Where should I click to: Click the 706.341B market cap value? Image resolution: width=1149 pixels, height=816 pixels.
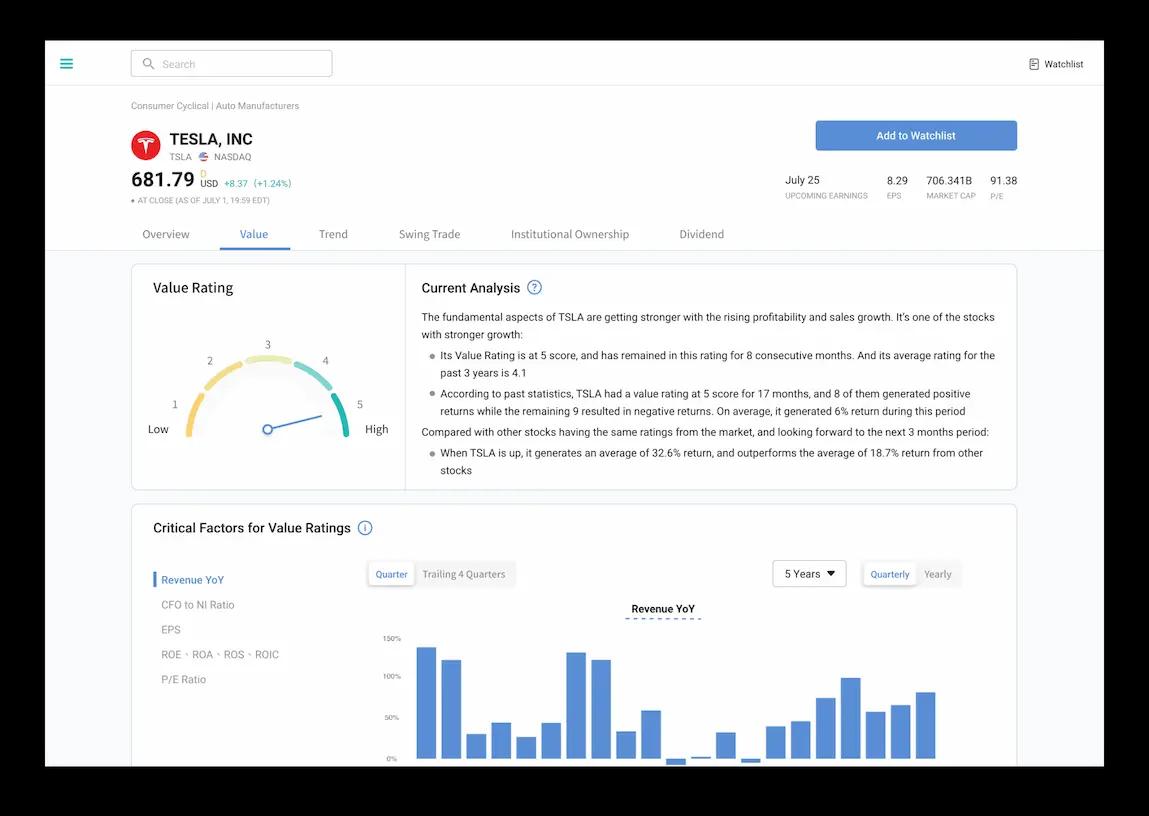[949, 180]
